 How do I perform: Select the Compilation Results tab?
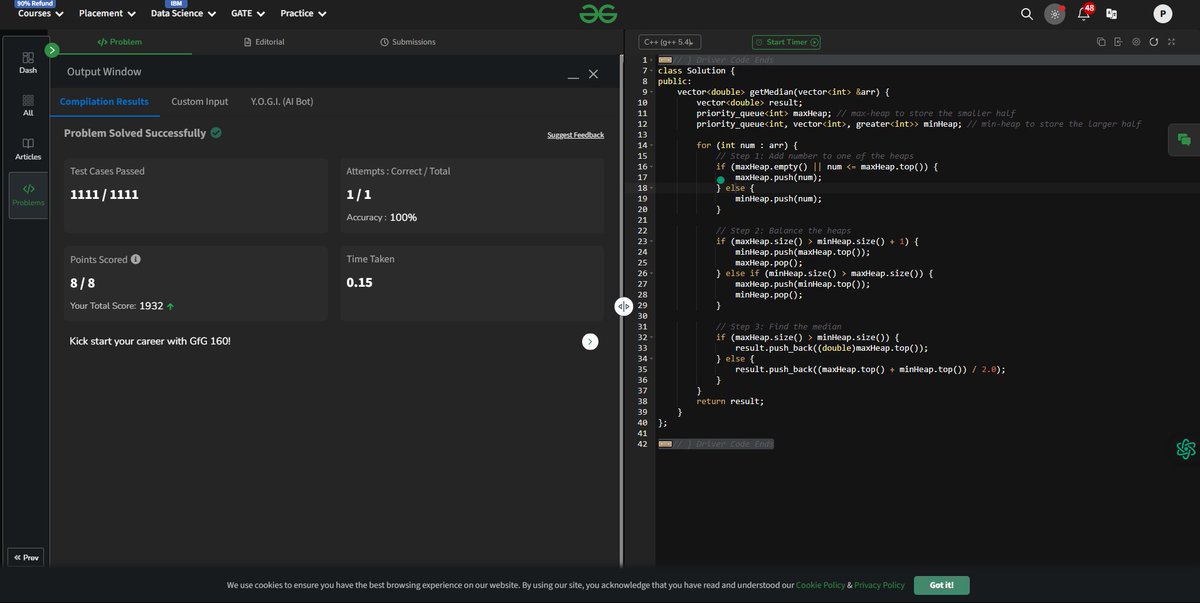[104, 102]
